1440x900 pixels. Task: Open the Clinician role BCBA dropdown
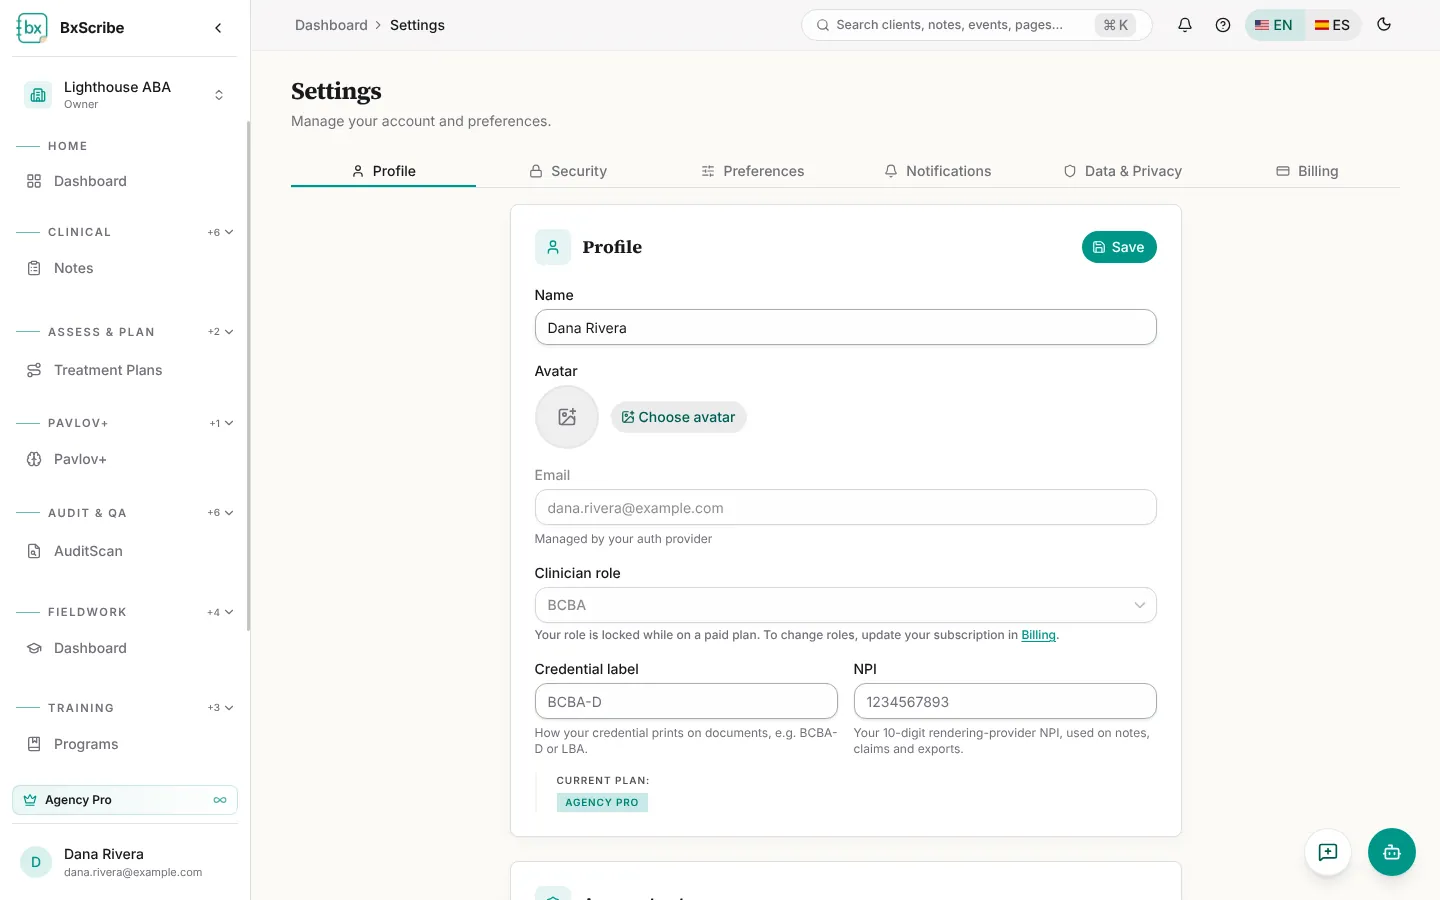pyautogui.click(x=845, y=605)
